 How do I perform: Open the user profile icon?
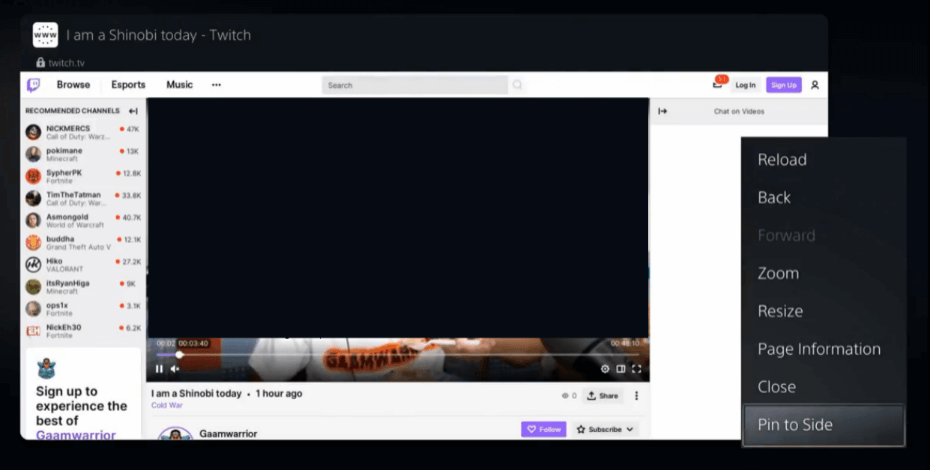point(815,85)
